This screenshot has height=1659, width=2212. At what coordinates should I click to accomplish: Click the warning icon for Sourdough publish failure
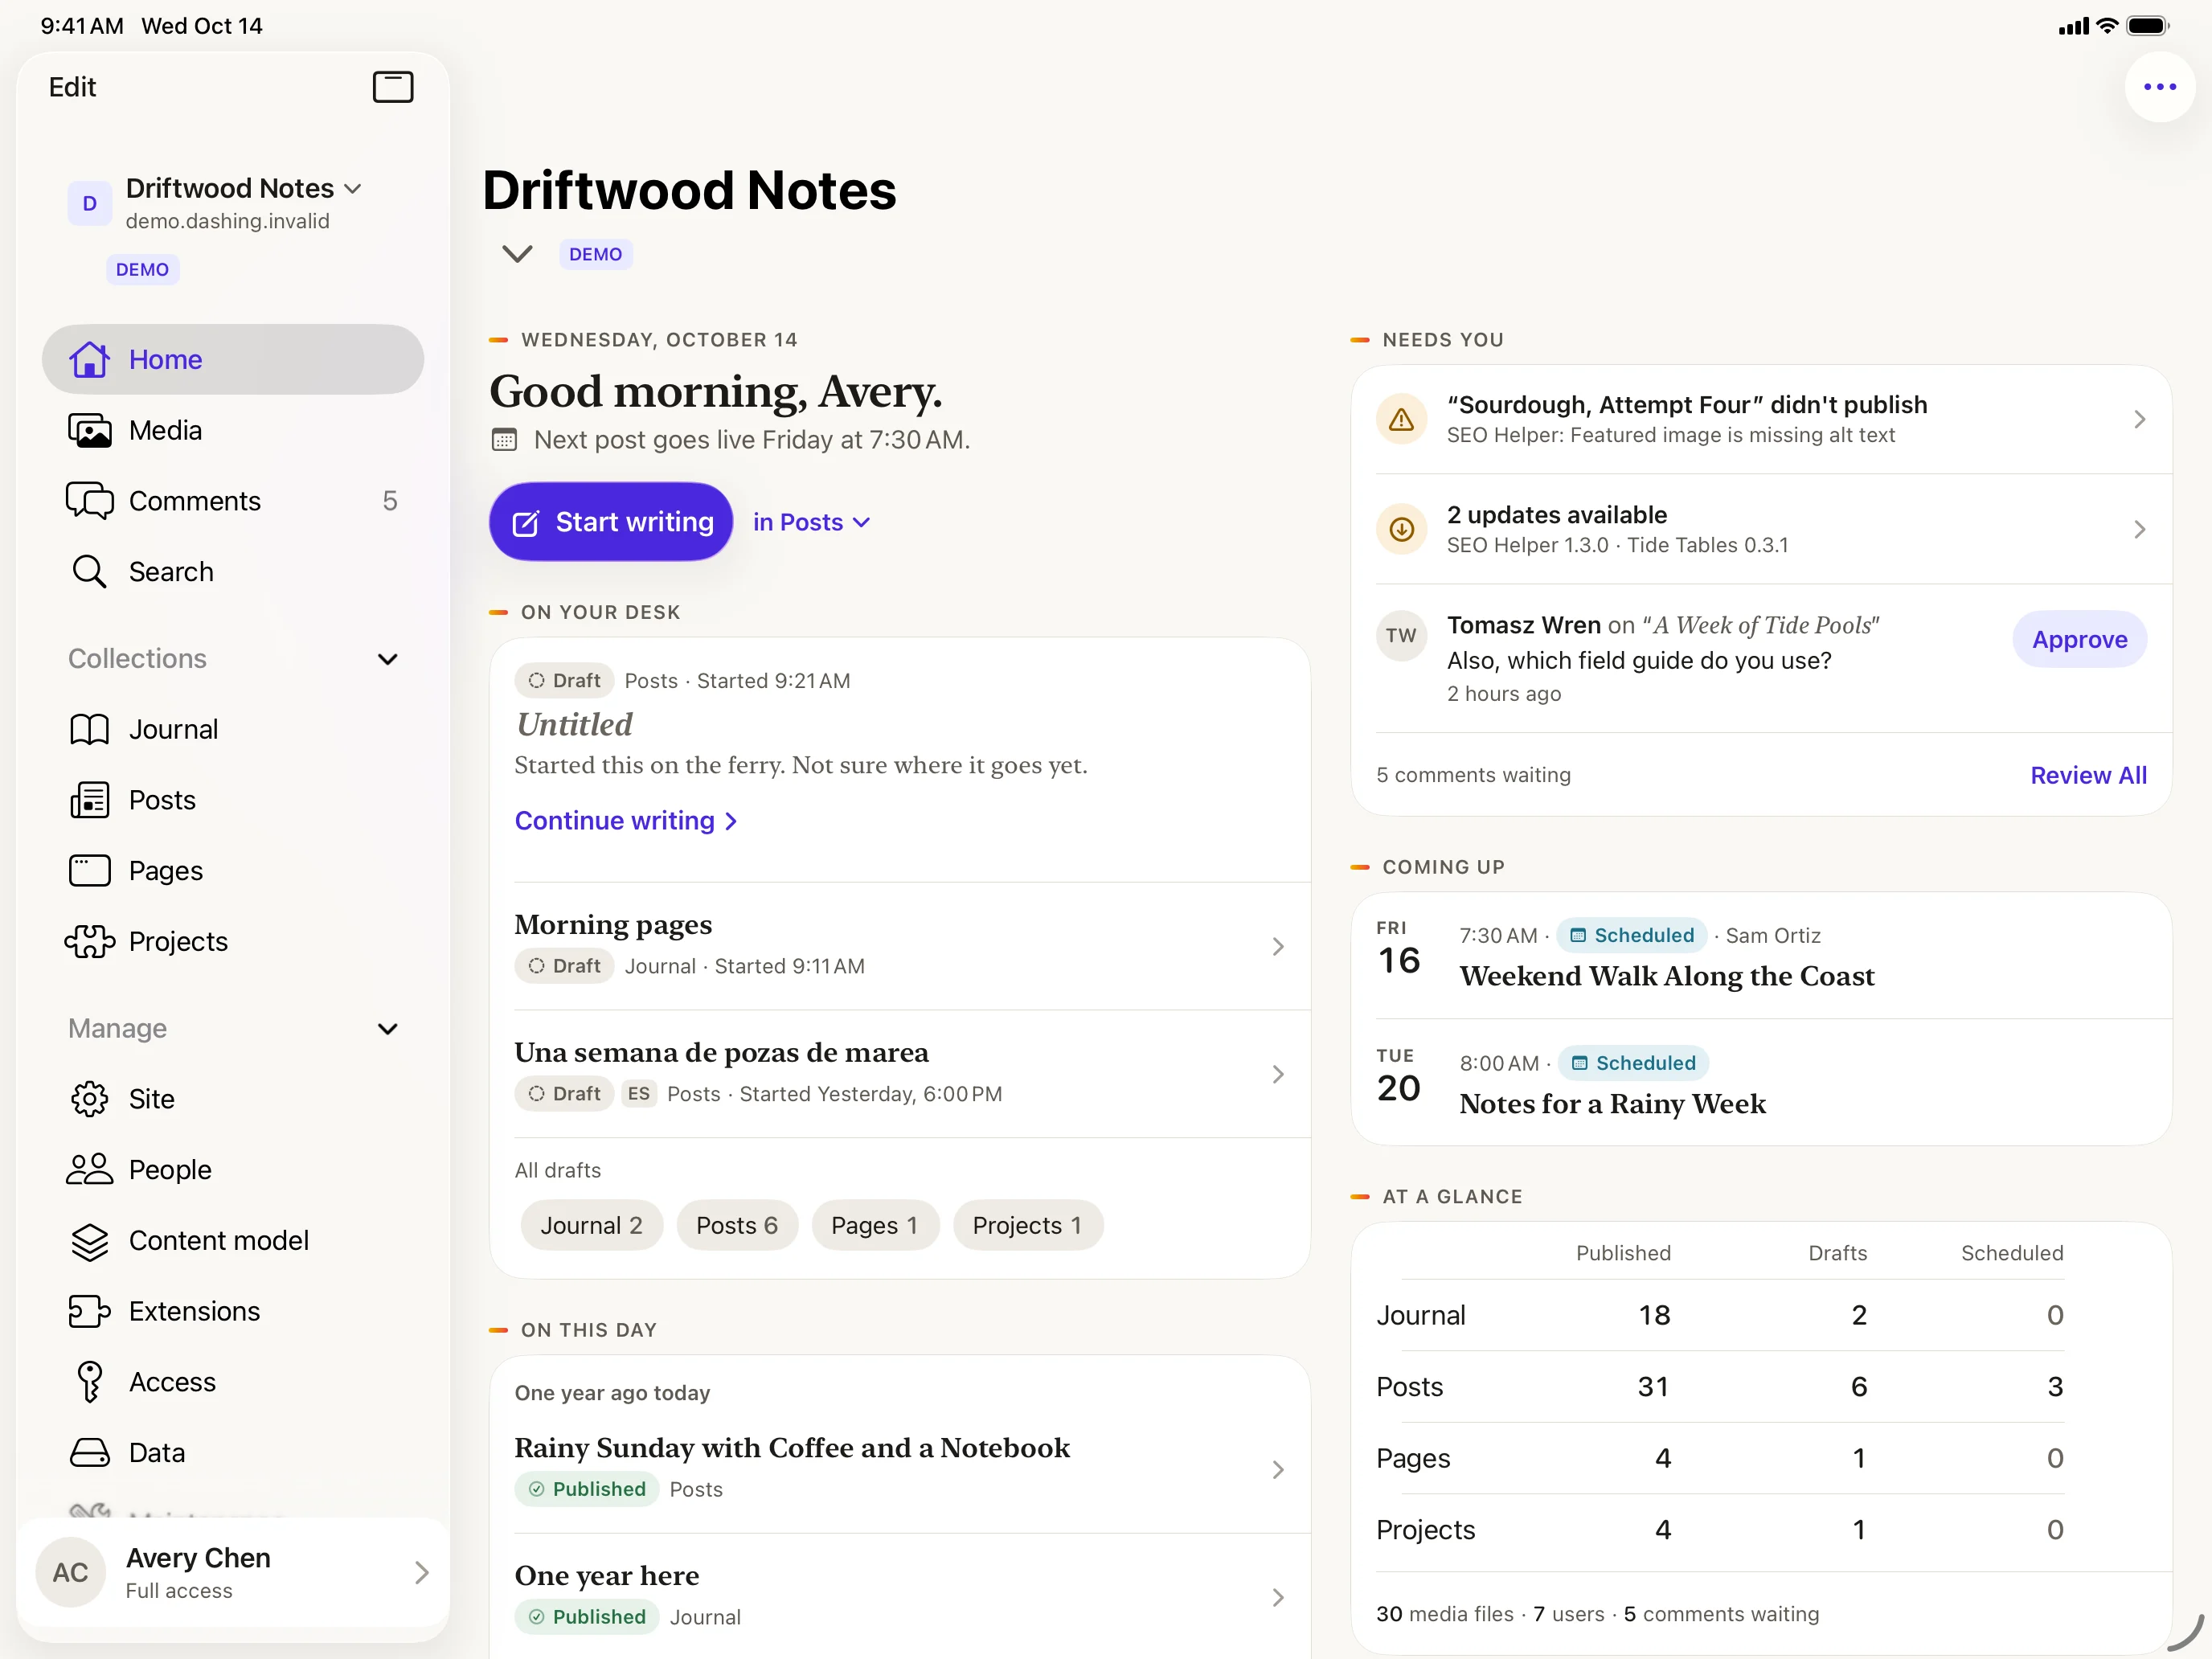point(1402,419)
